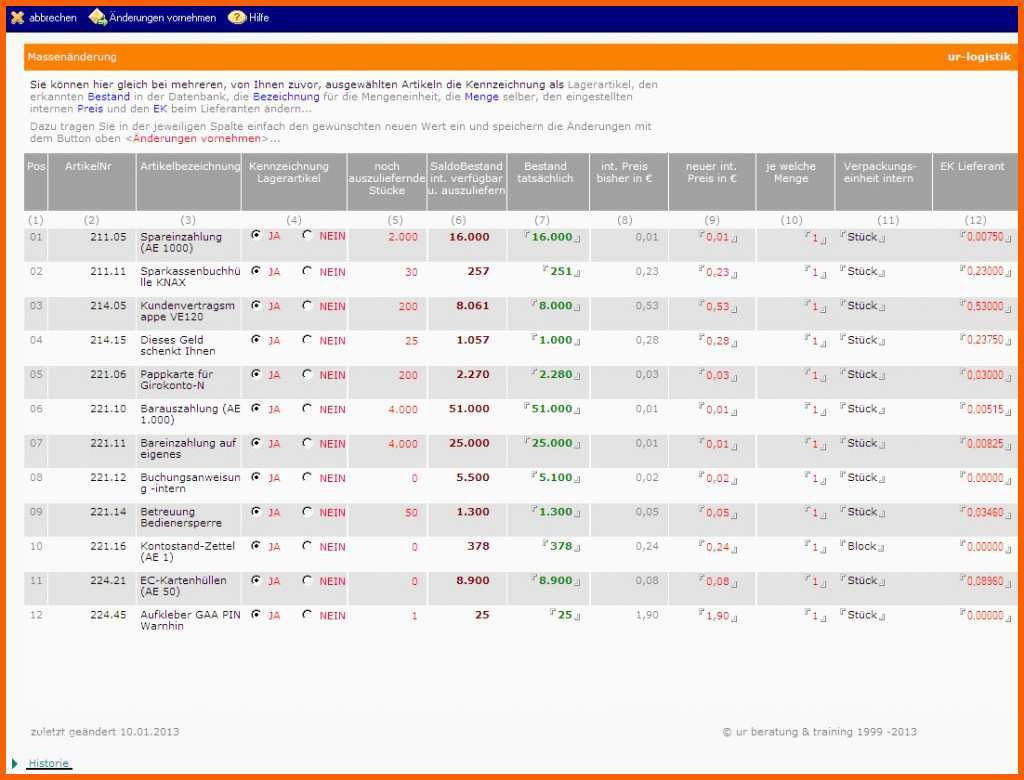This screenshot has width=1024, height=780.
Task: Select NEIN radio for article 214.15
Action: [307, 340]
